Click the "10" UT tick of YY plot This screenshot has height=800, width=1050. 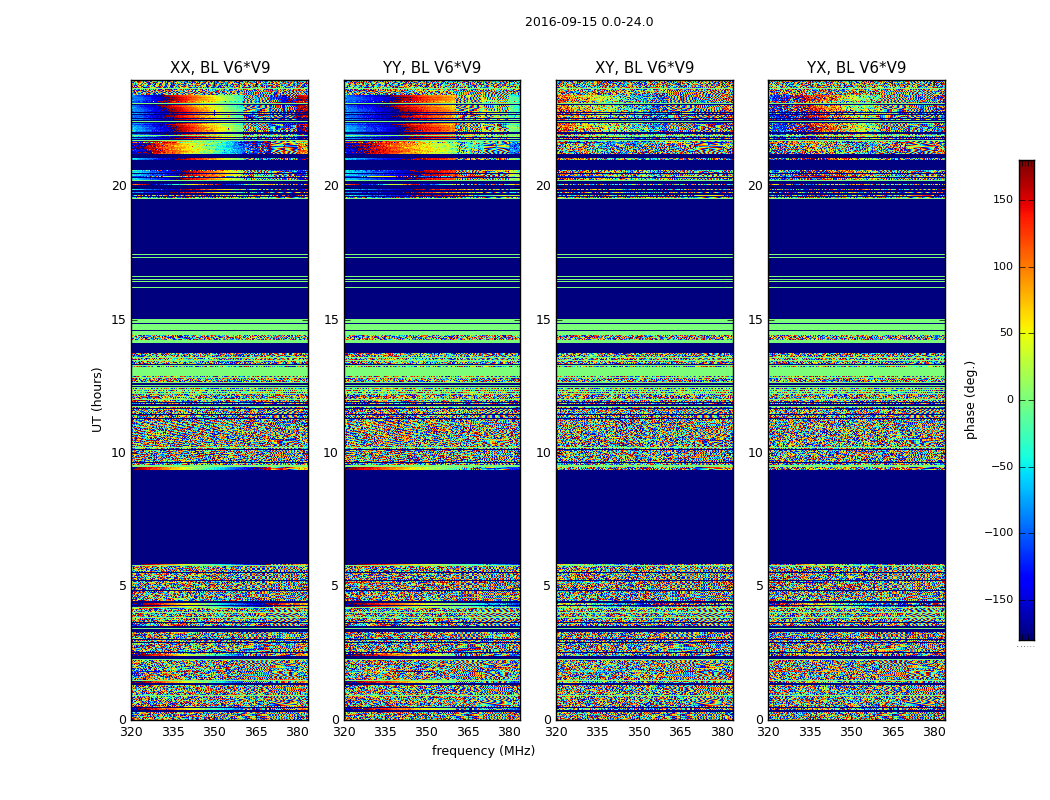click(331, 453)
